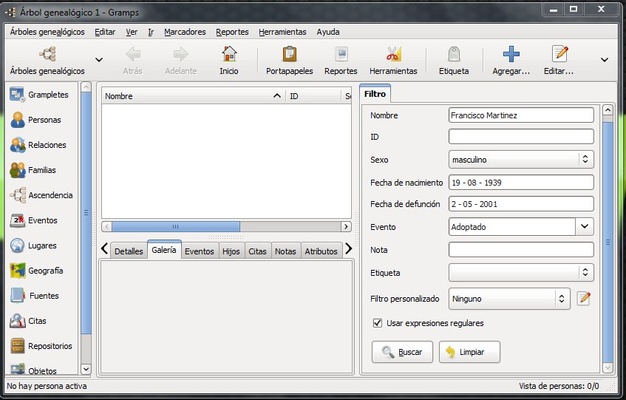Open Herramientas in the toolbar
The image size is (626, 400).
tap(393, 60)
